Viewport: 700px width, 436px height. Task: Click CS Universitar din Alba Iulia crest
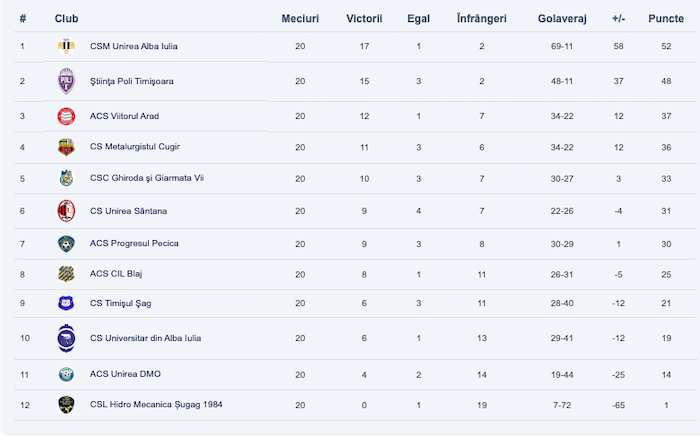[x=66, y=338]
